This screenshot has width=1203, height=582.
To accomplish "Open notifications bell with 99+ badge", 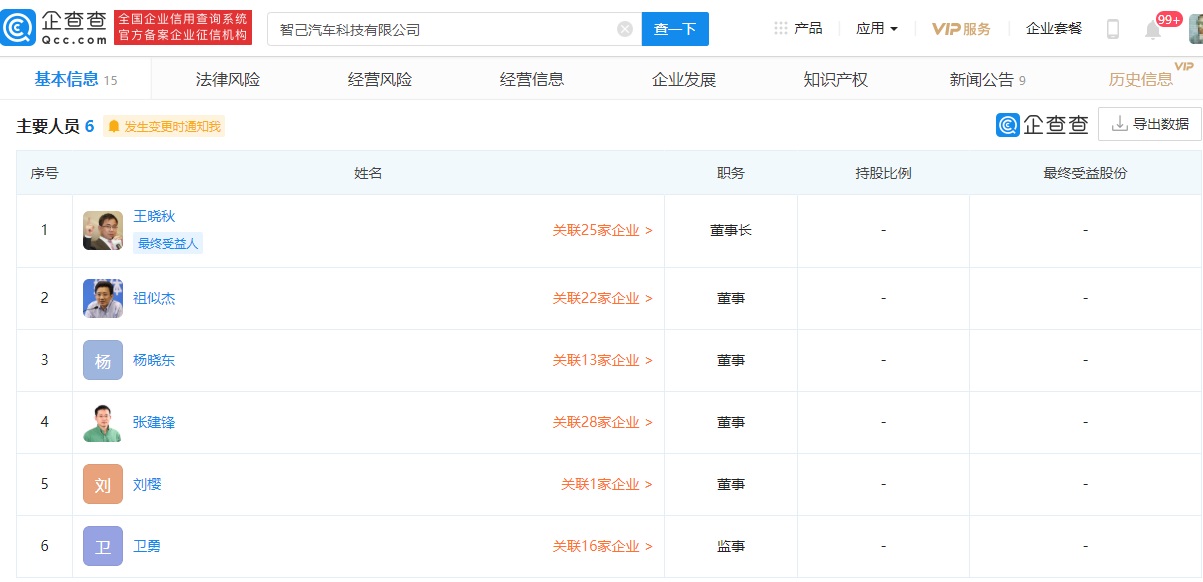I will coord(1153,29).
